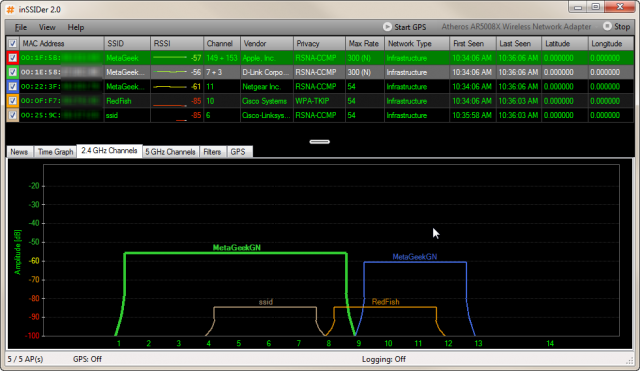
Task: Click the ssid SSID cell in table
Action: click(127, 115)
